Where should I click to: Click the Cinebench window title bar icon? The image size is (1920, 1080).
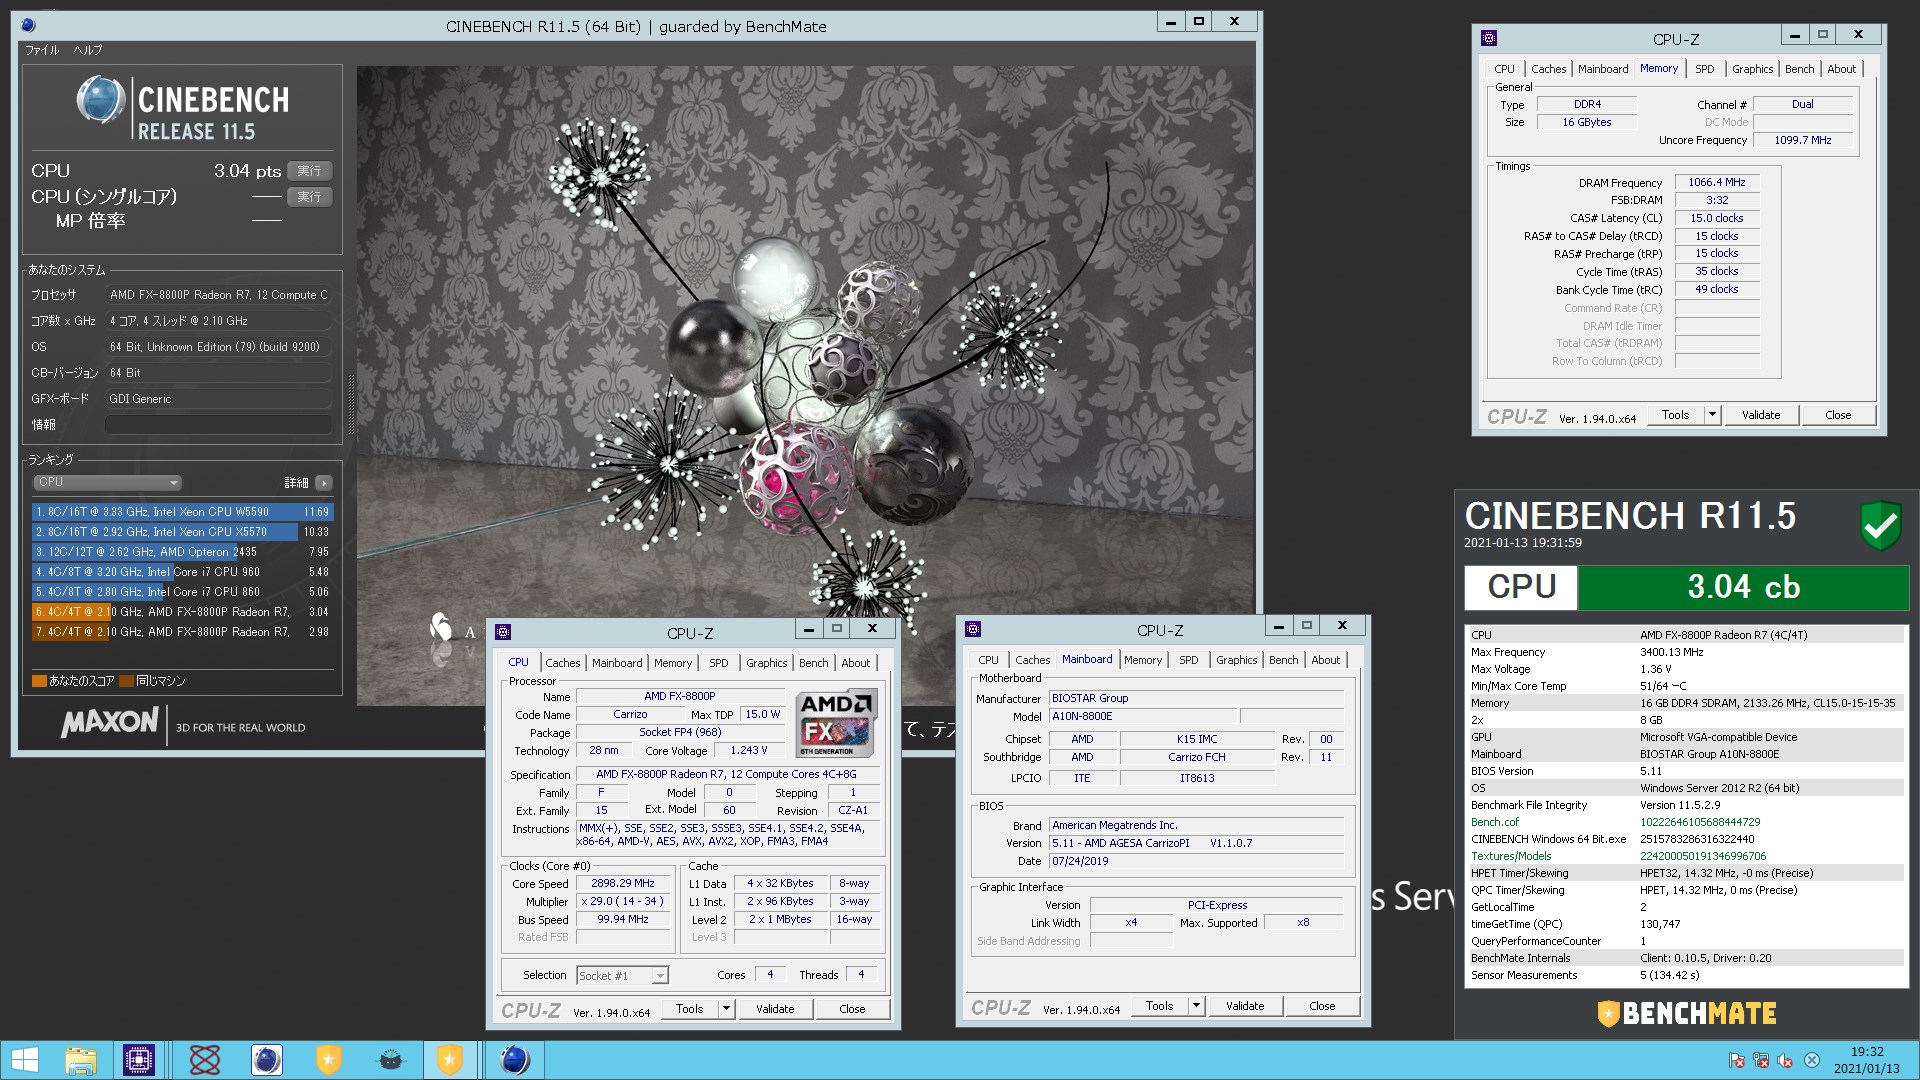tap(28, 25)
